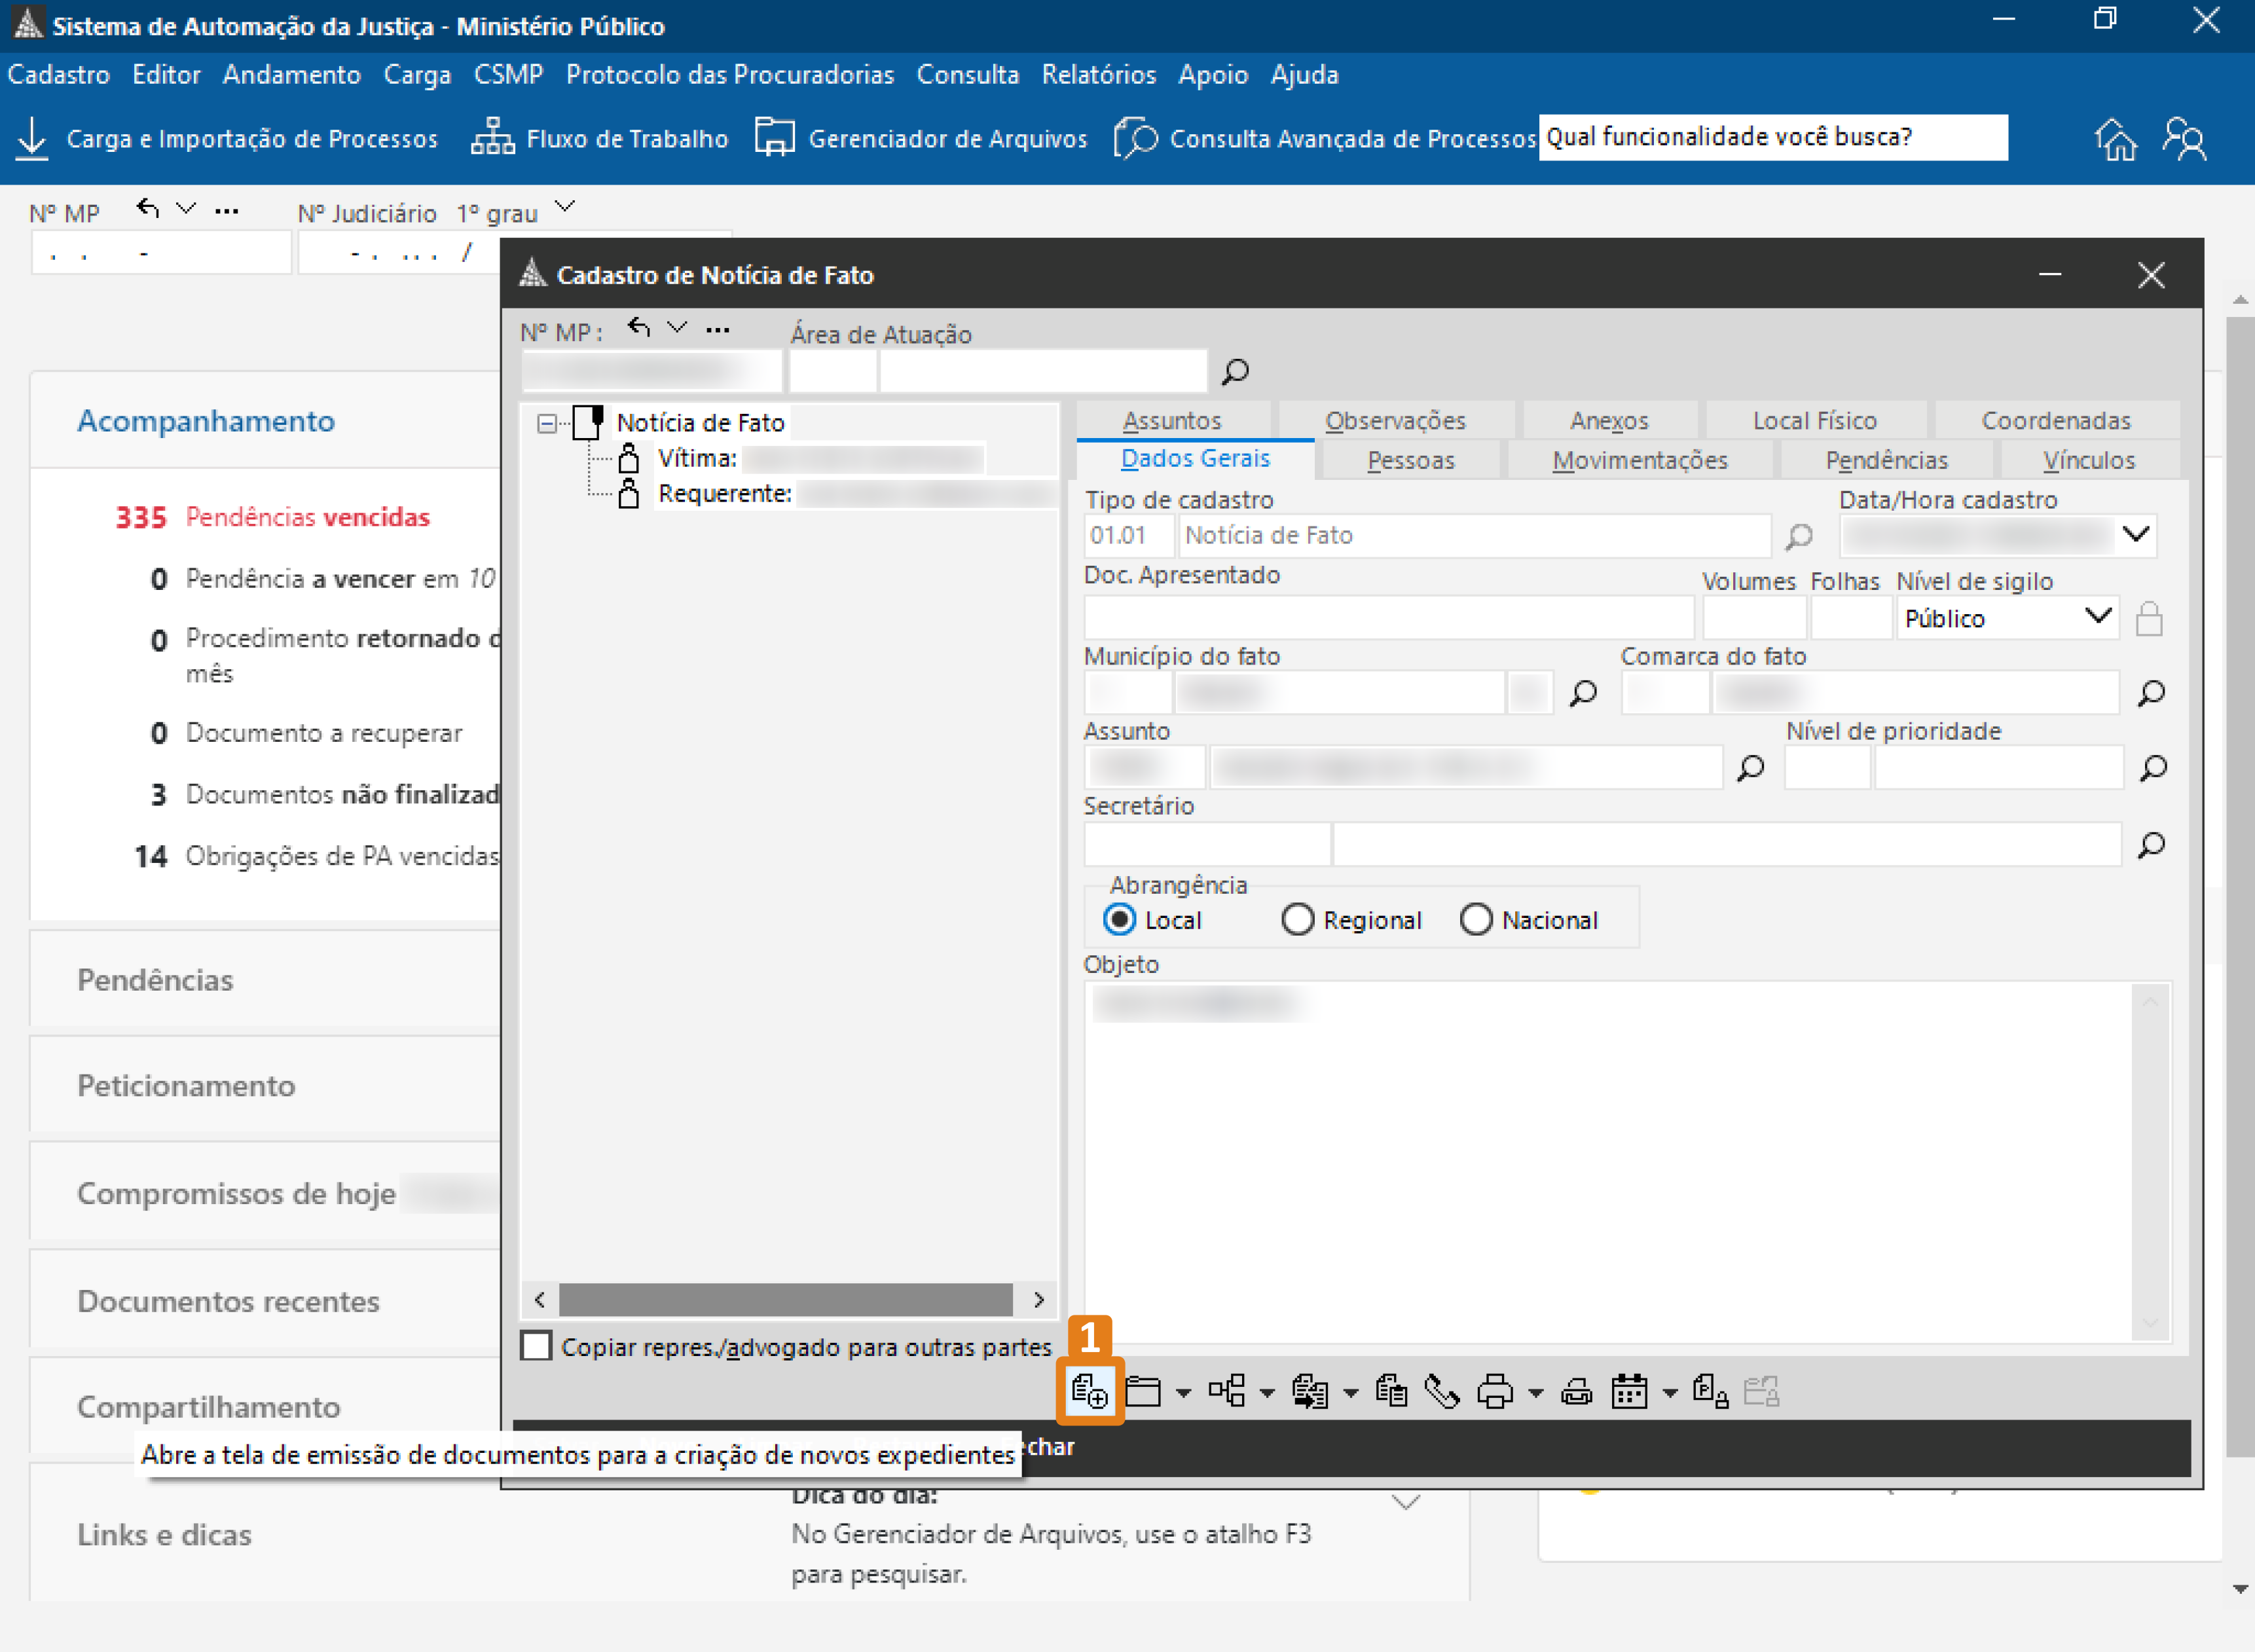Click the new document emission icon
2255x1652 pixels.
pos(1089,1391)
